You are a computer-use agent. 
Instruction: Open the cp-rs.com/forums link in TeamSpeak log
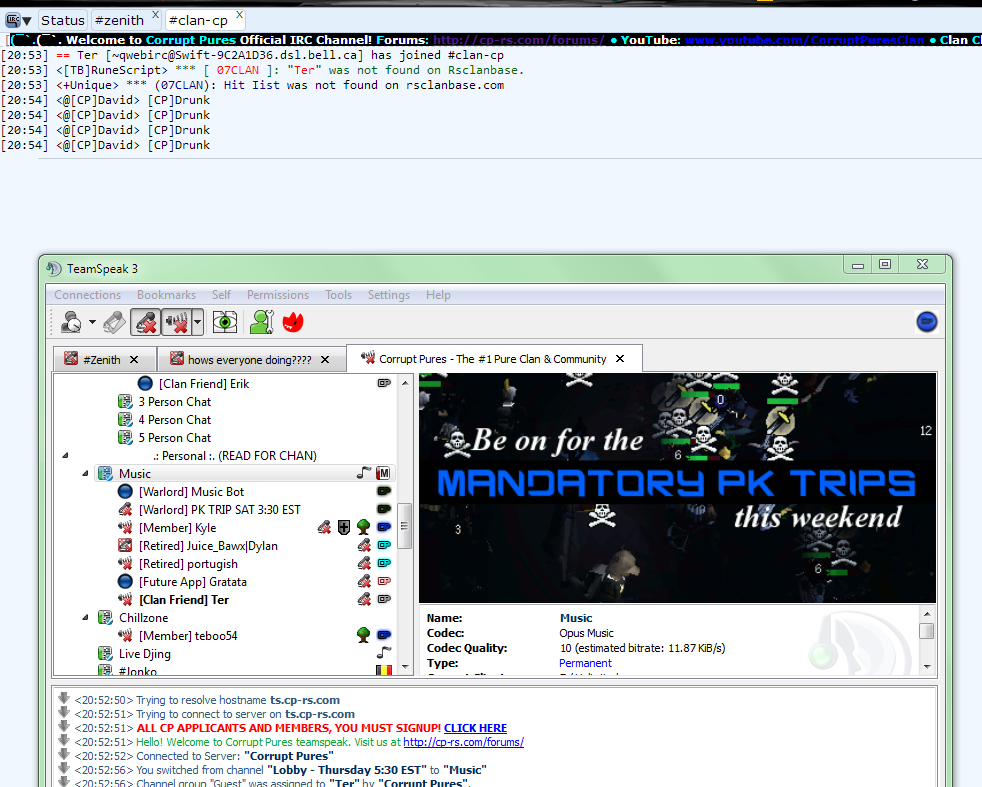click(463, 742)
